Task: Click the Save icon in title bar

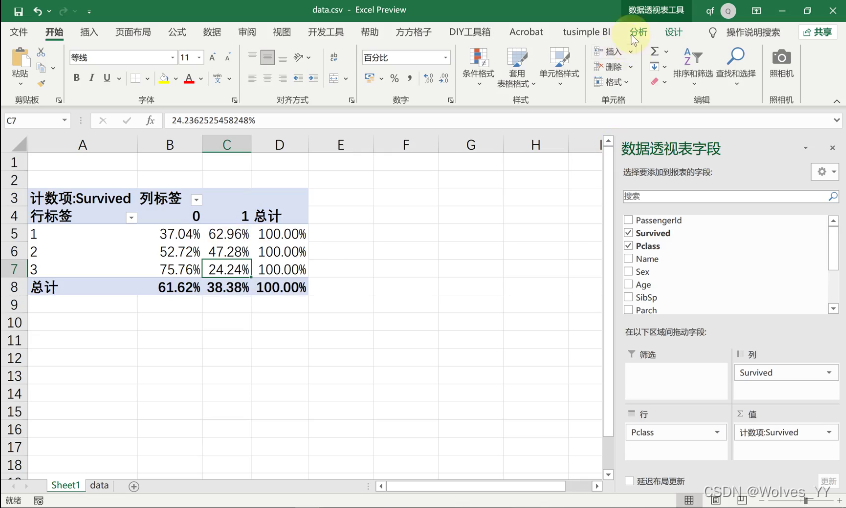Action: coord(18,11)
